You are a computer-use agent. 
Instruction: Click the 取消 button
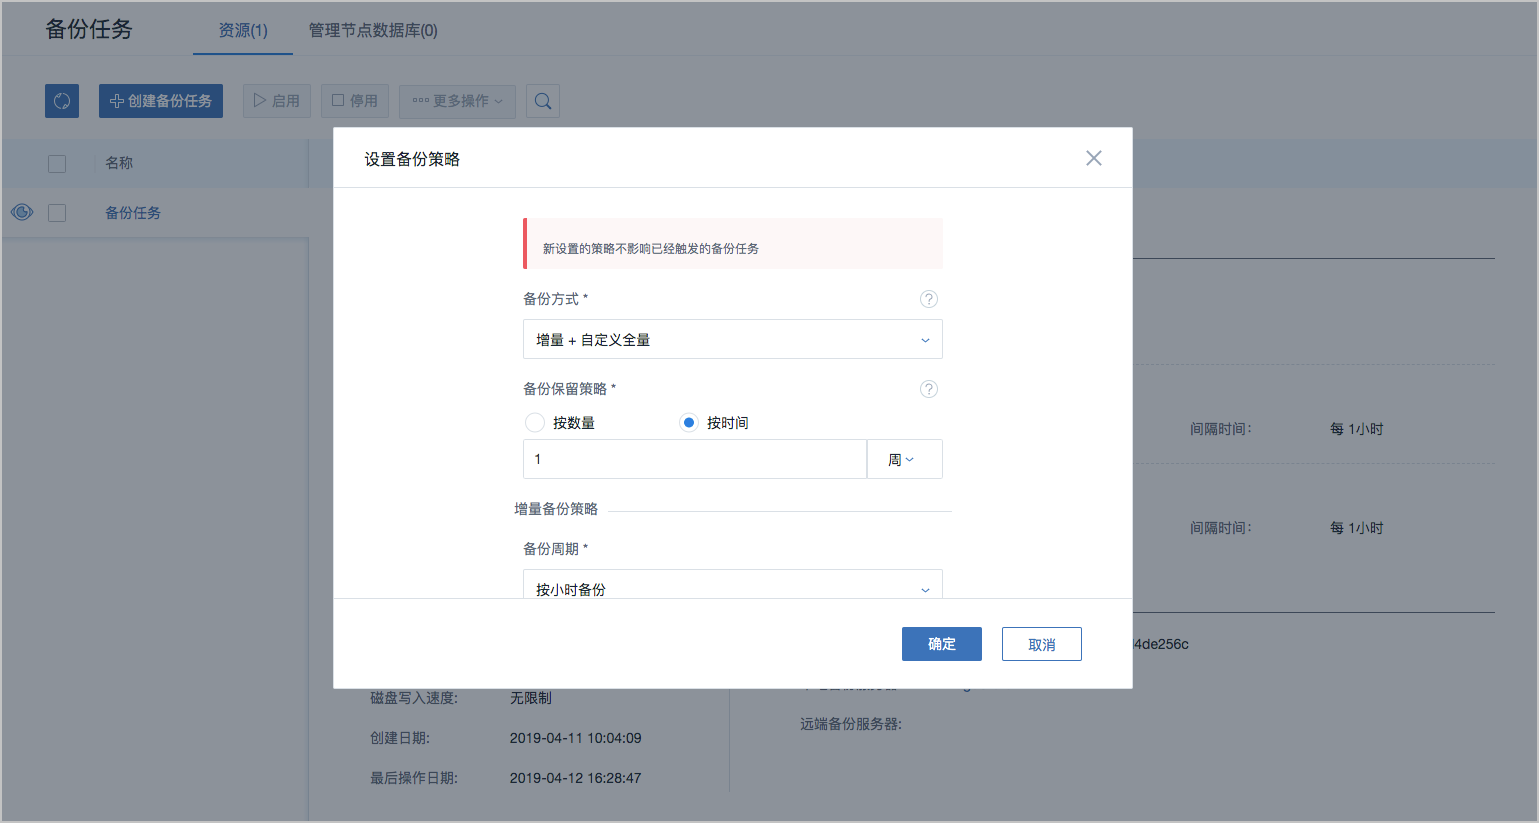[1041, 644]
